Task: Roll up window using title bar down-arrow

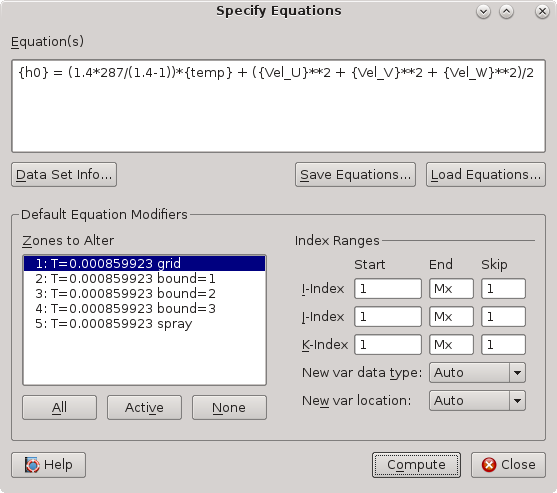Action: (483, 12)
